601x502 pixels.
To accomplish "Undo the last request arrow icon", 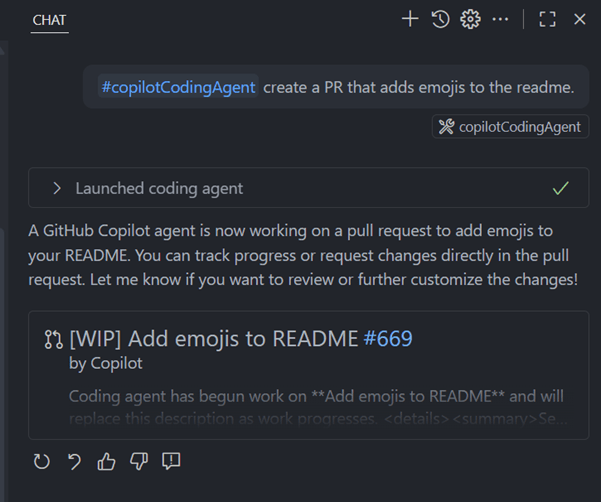I will click(x=73, y=461).
